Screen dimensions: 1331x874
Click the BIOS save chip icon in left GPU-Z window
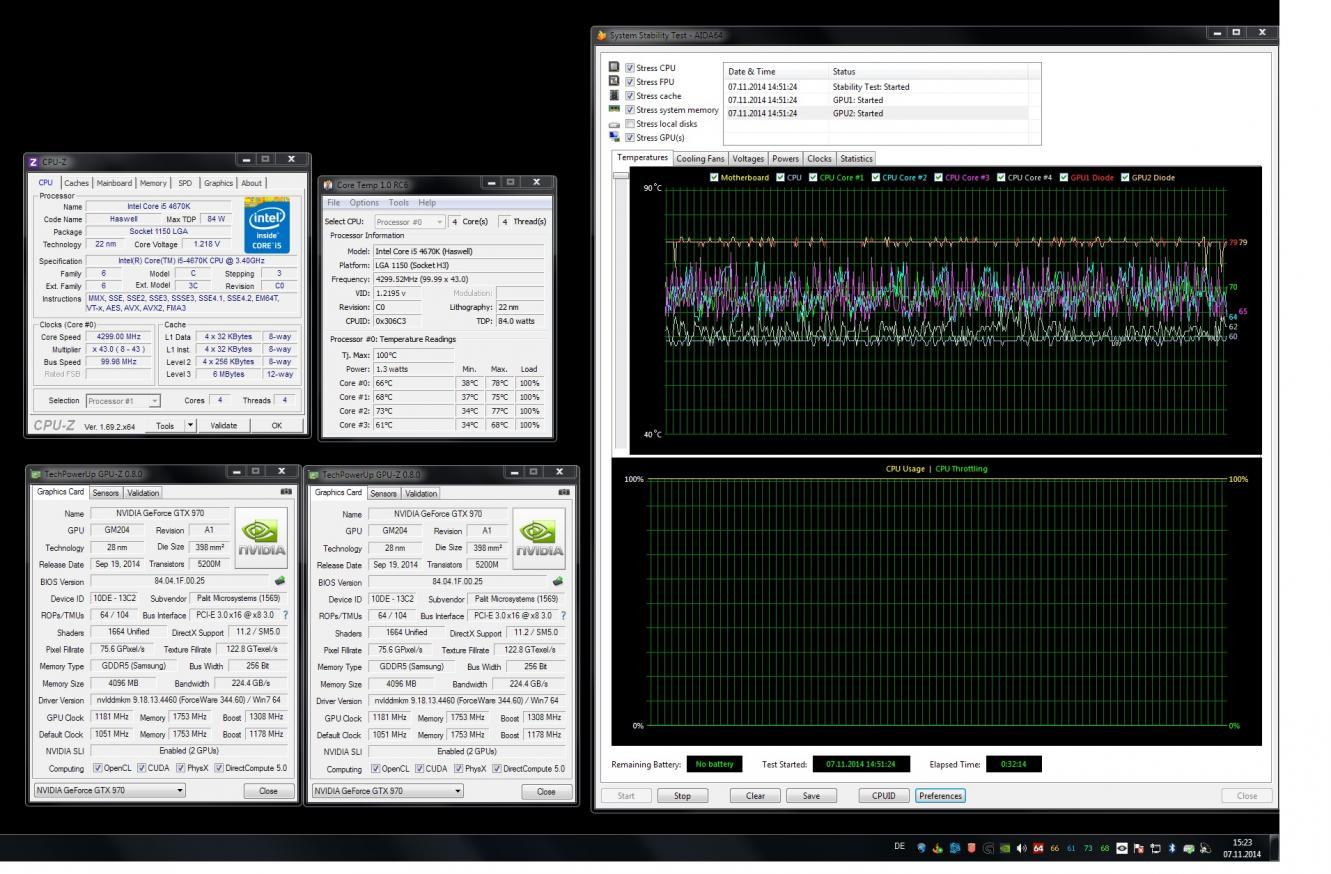[x=279, y=580]
